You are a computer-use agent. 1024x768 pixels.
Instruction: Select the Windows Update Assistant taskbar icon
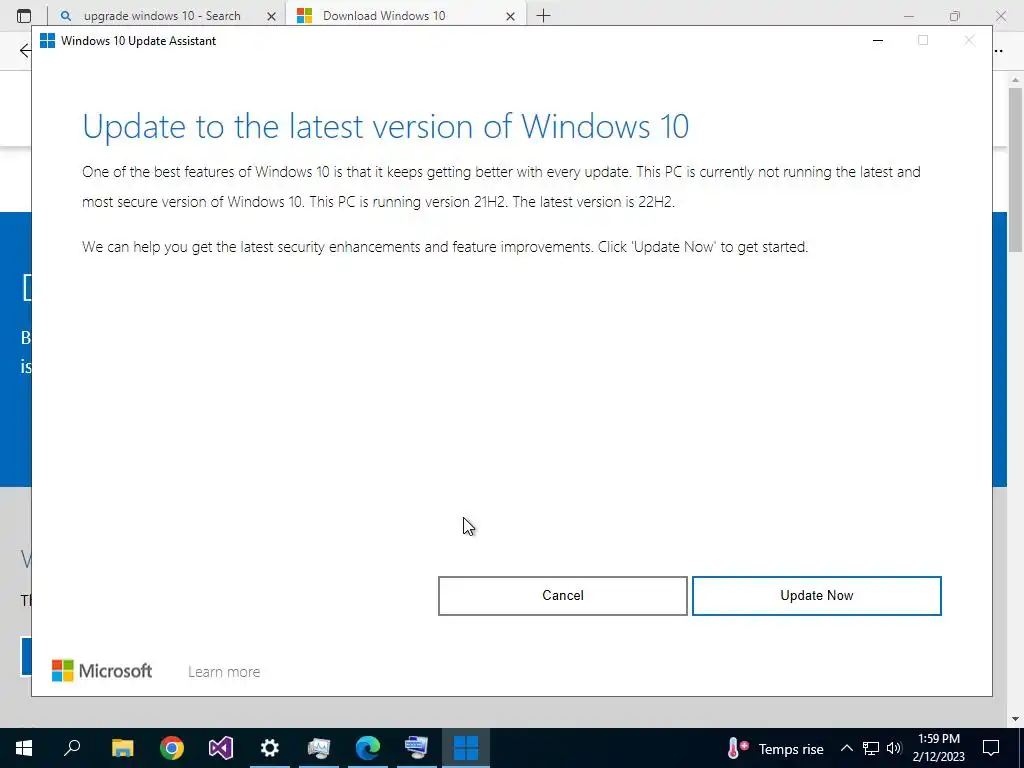coord(466,748)
